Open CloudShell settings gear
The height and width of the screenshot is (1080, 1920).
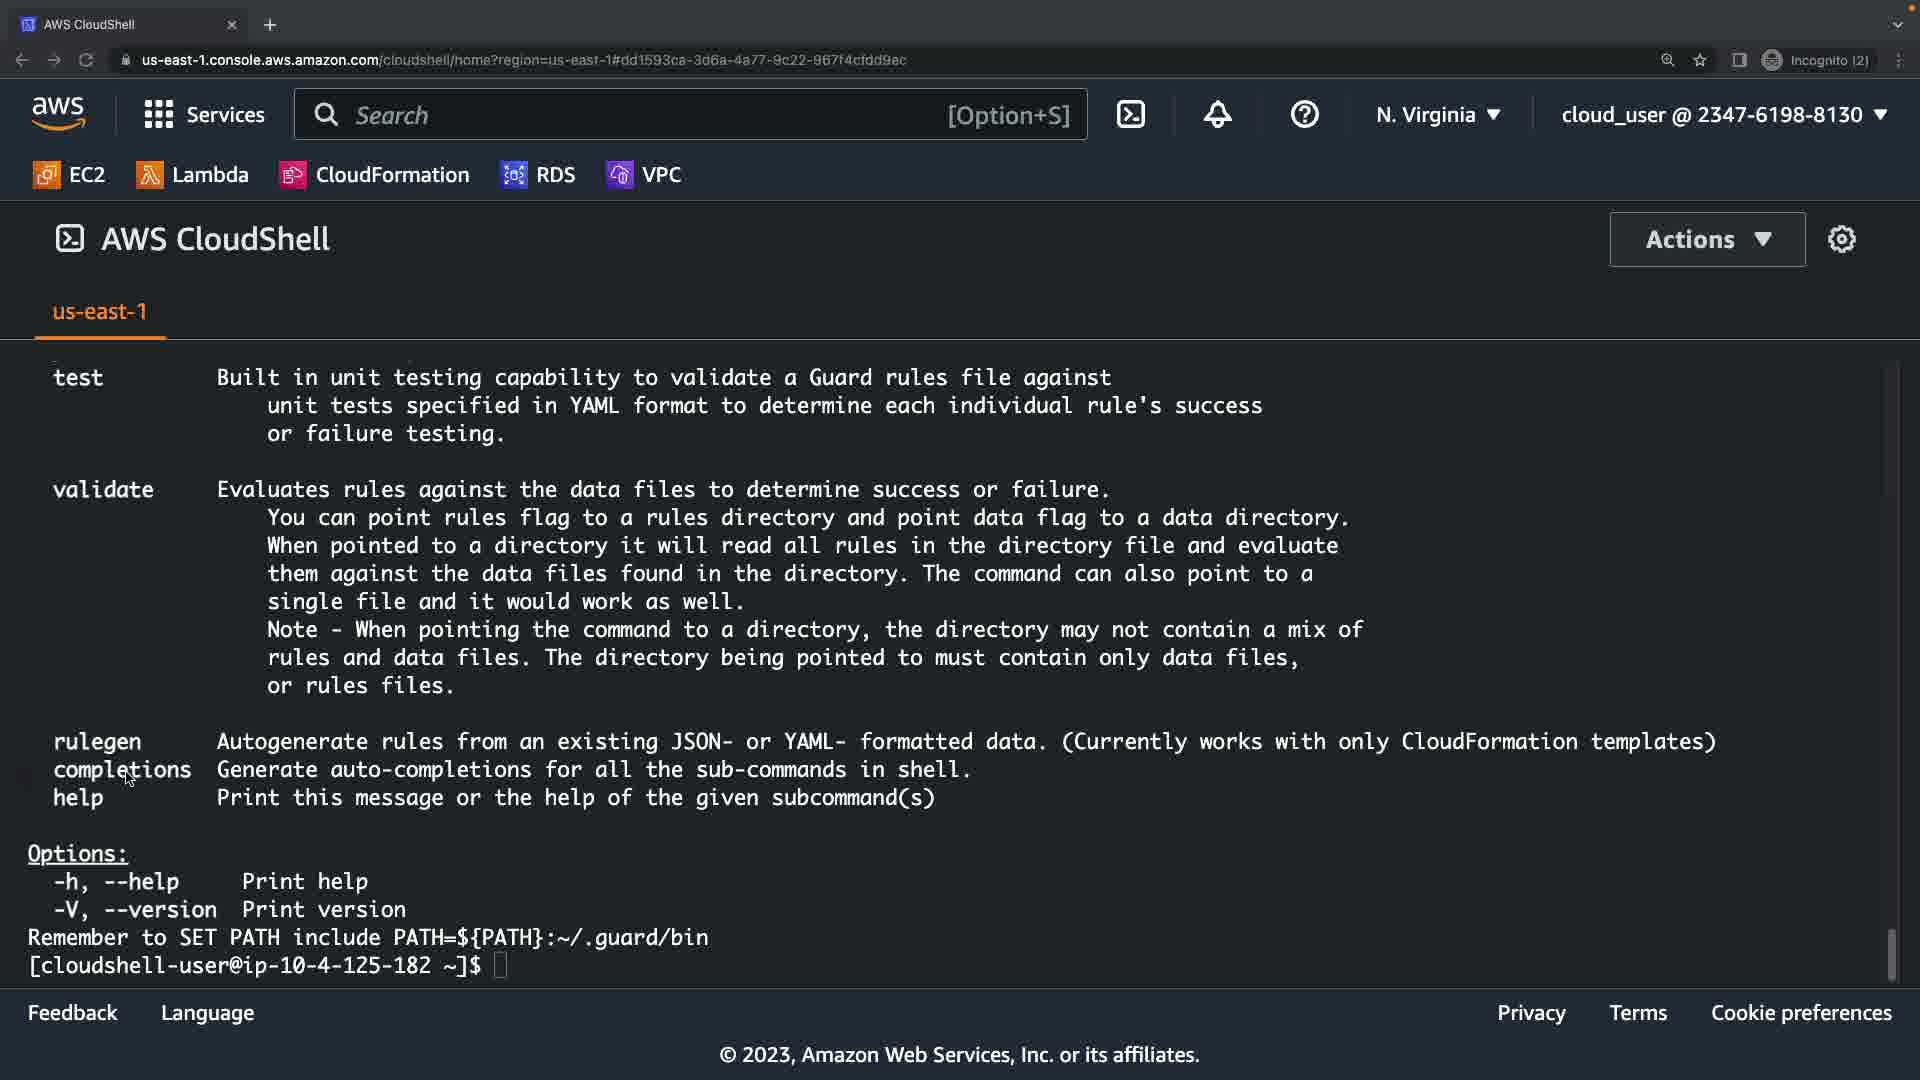tap(1841, 240)
